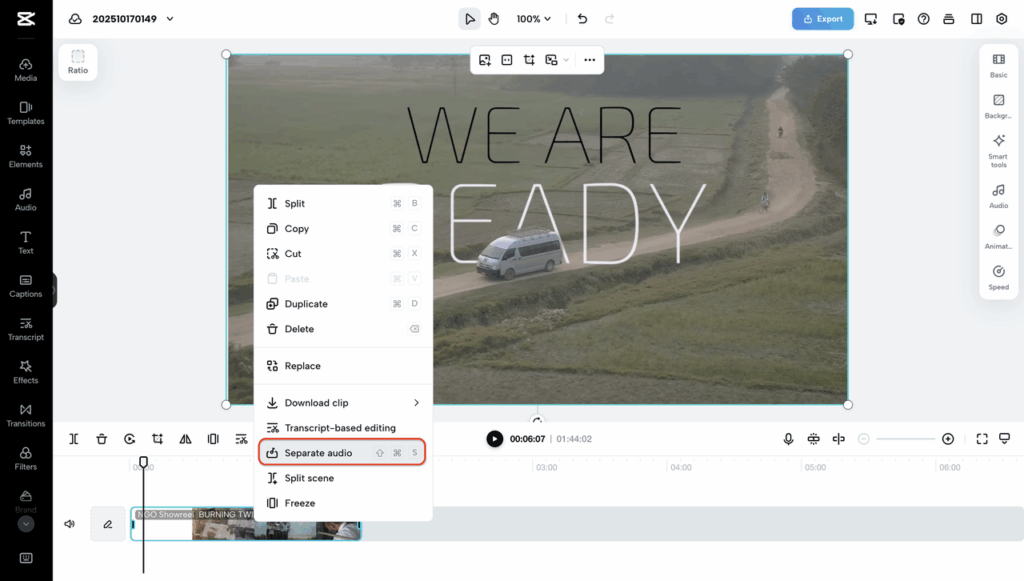1024x581 pixels.
Task: Select the hand pan tool
Action: (x=494, y=19)
